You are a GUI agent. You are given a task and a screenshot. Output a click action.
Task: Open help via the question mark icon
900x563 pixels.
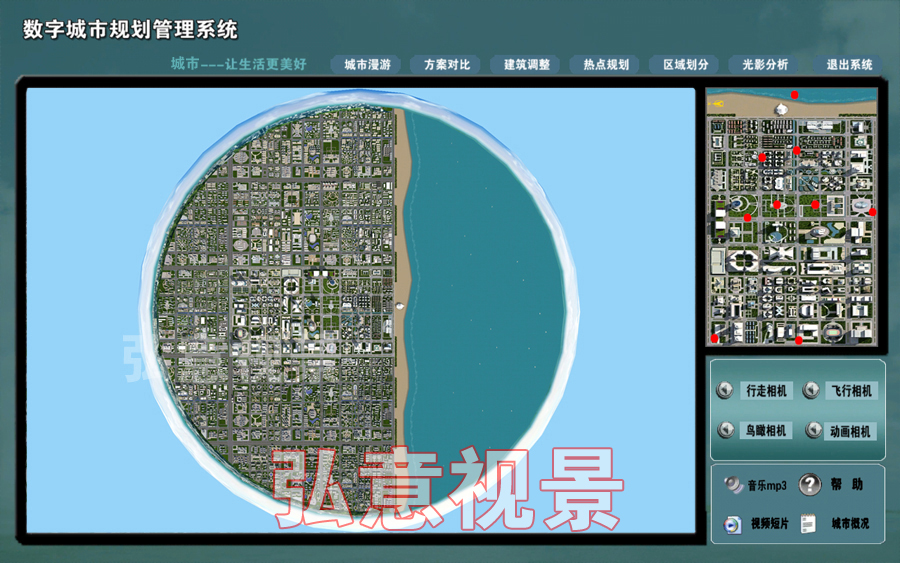point(810,485)
